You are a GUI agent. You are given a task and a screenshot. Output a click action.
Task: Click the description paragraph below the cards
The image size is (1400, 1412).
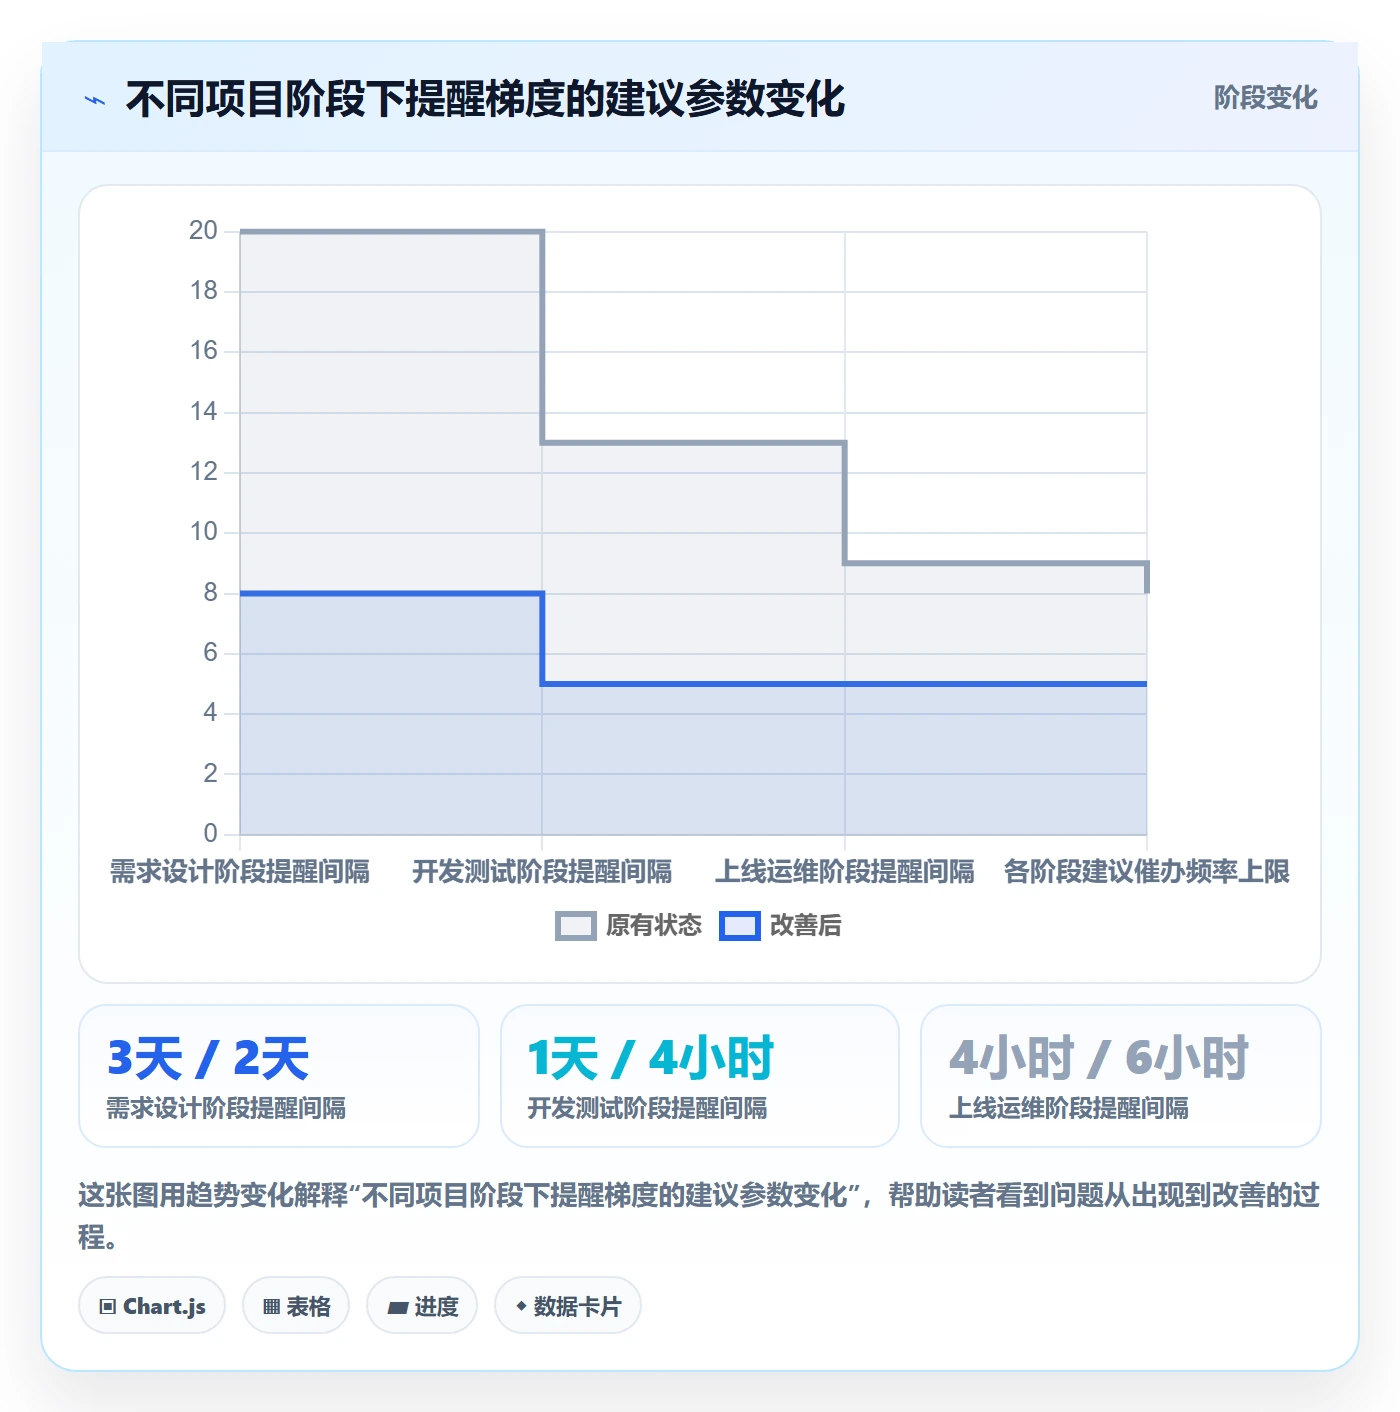pos(699,1216)
